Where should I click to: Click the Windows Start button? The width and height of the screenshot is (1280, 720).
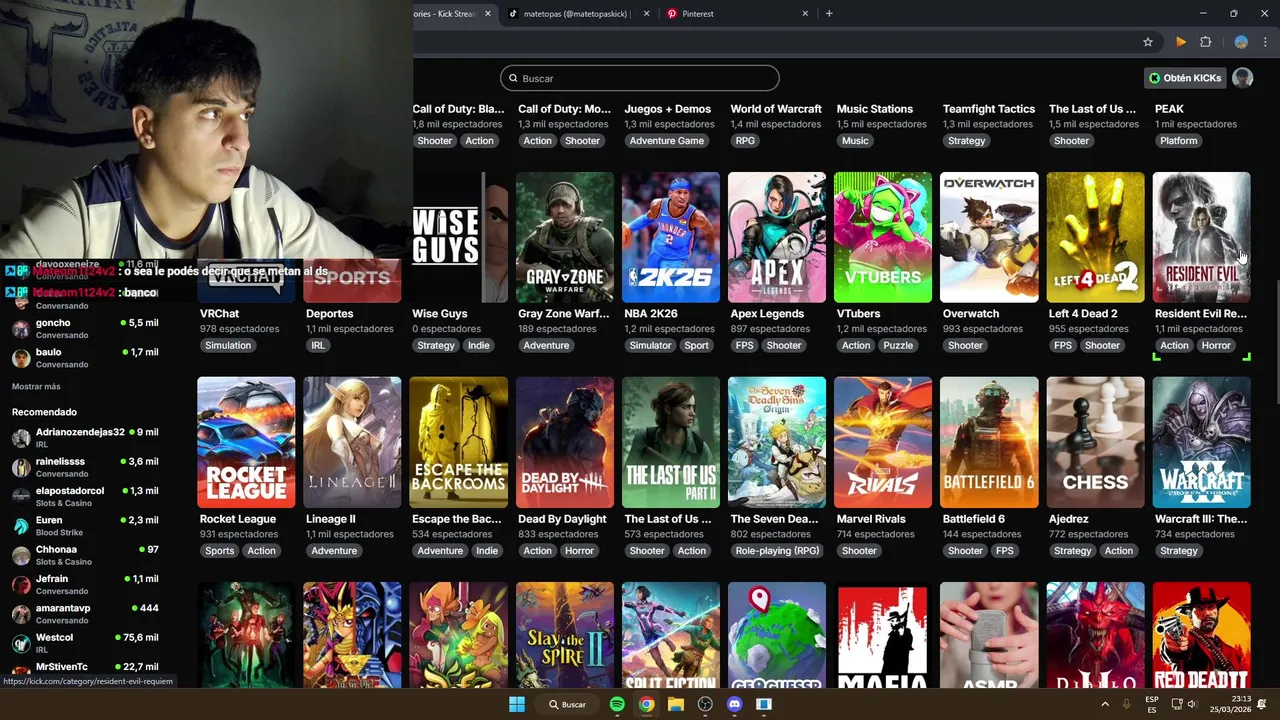tap(517, 704)
